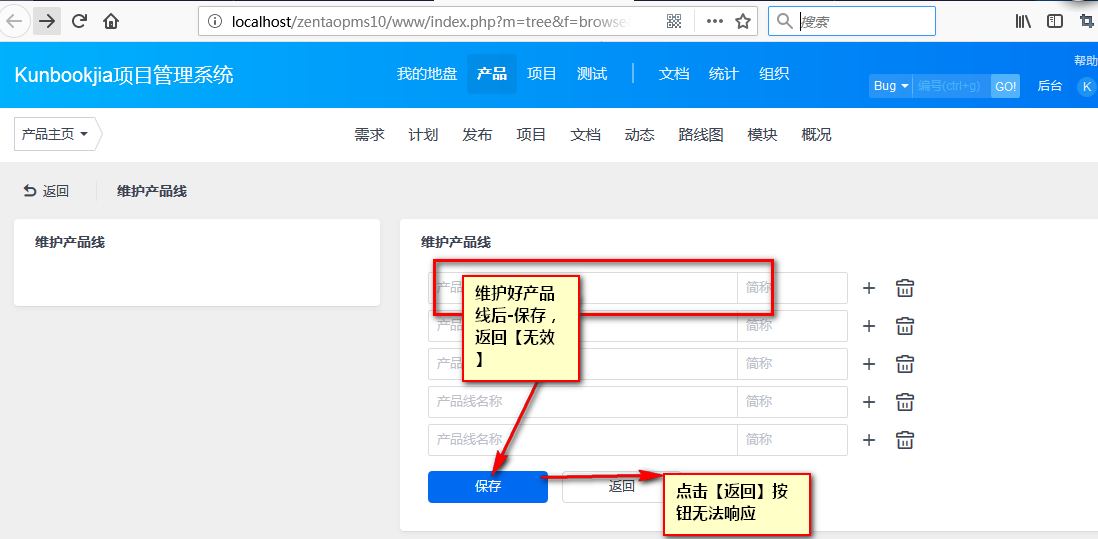Screen dimensions: 1098x539
Task: Click the add row plus icon in the second product line row
Action: pyautogui.click(x=869, y=326)
